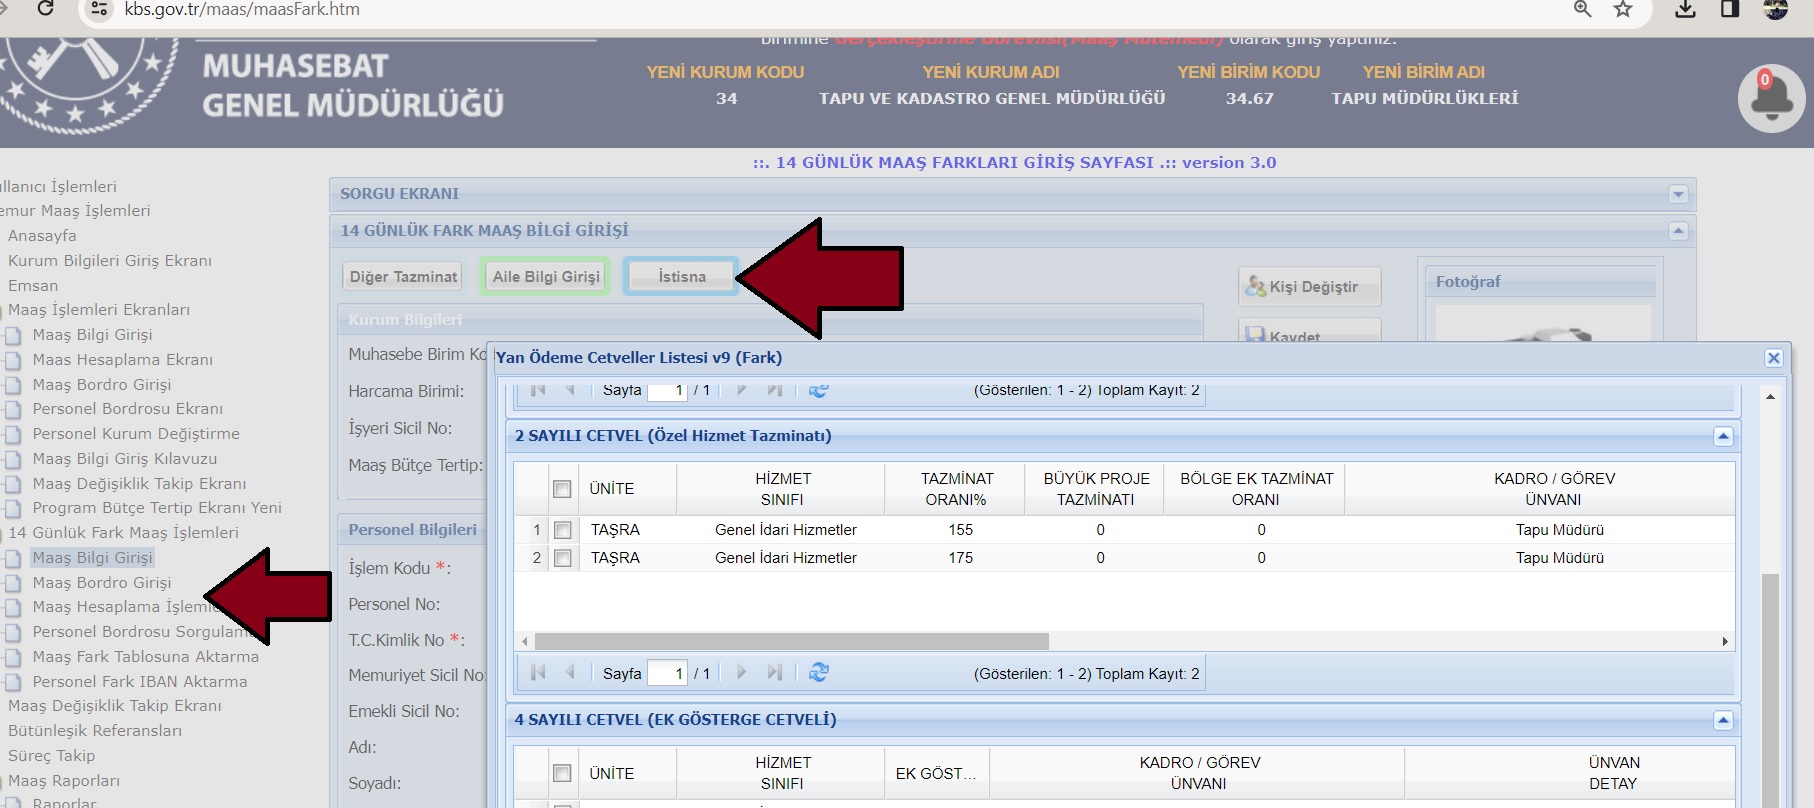
Task: Open Program Bütçe Tertip Ekranı Yeni
Action: [x=157, y=508]
